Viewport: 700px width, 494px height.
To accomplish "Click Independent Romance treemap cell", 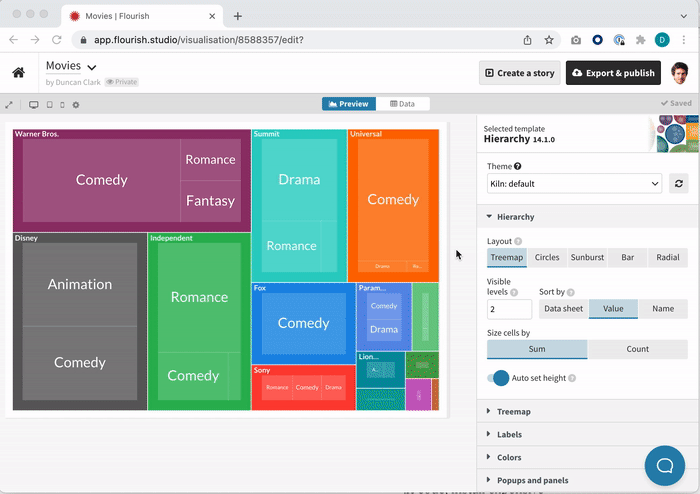I will pyautogui.click(x=199, y=297).
